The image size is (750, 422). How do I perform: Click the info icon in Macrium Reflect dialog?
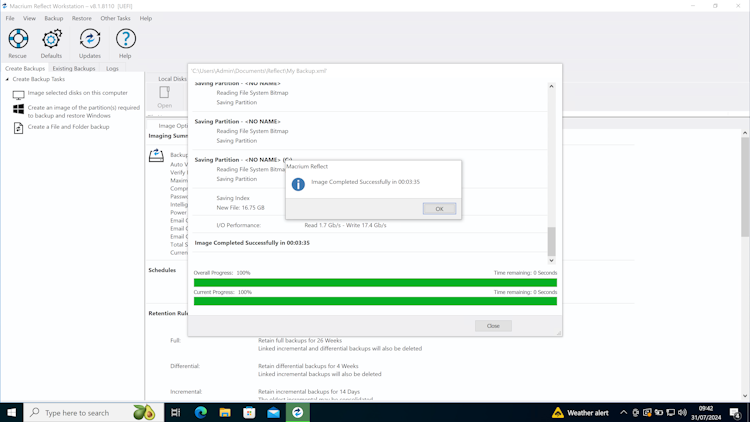298,184
